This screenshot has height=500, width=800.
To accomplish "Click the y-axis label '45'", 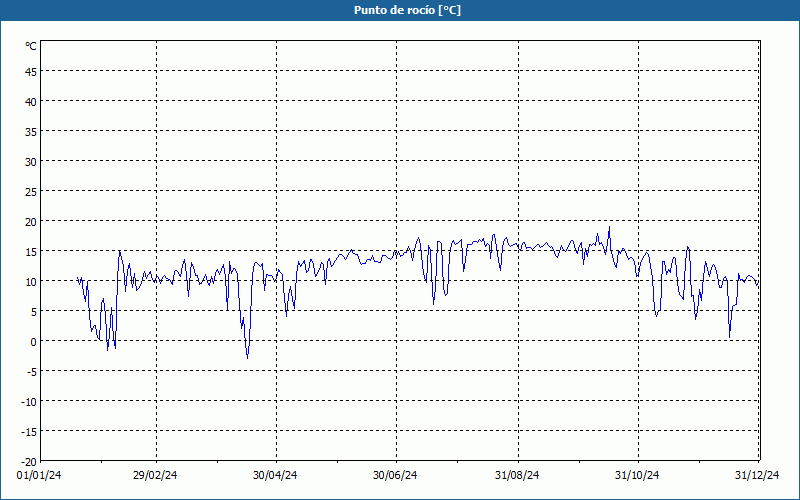I will (31, 72).
